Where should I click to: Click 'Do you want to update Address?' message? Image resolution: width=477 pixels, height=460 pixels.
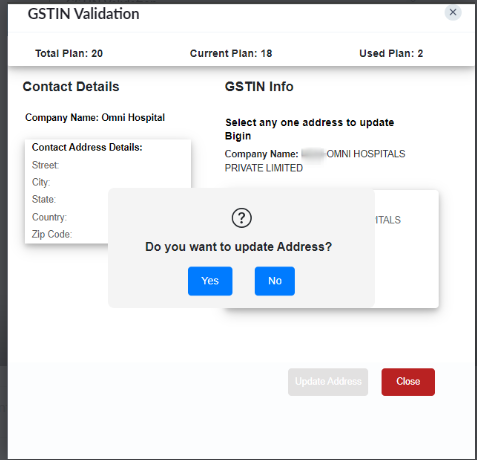coord(239,247)
